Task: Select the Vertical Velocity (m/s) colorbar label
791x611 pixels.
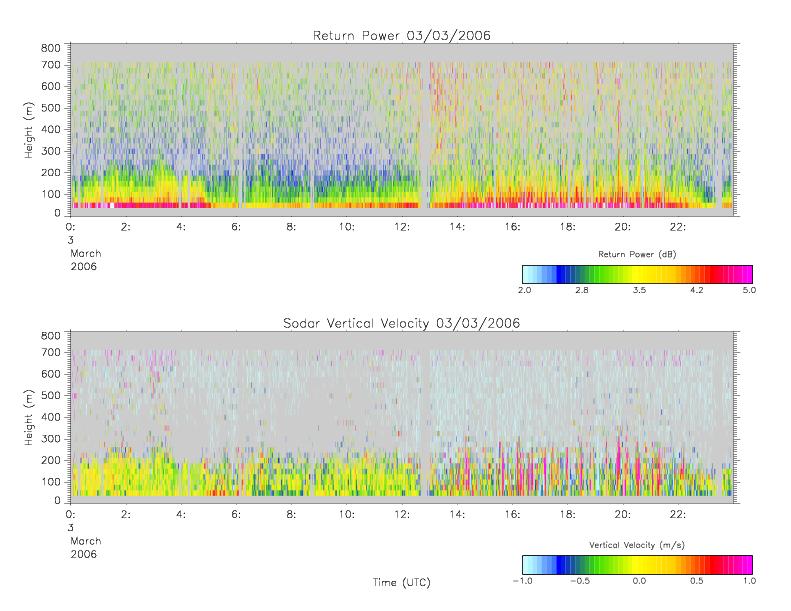Action: click(637, 545)
